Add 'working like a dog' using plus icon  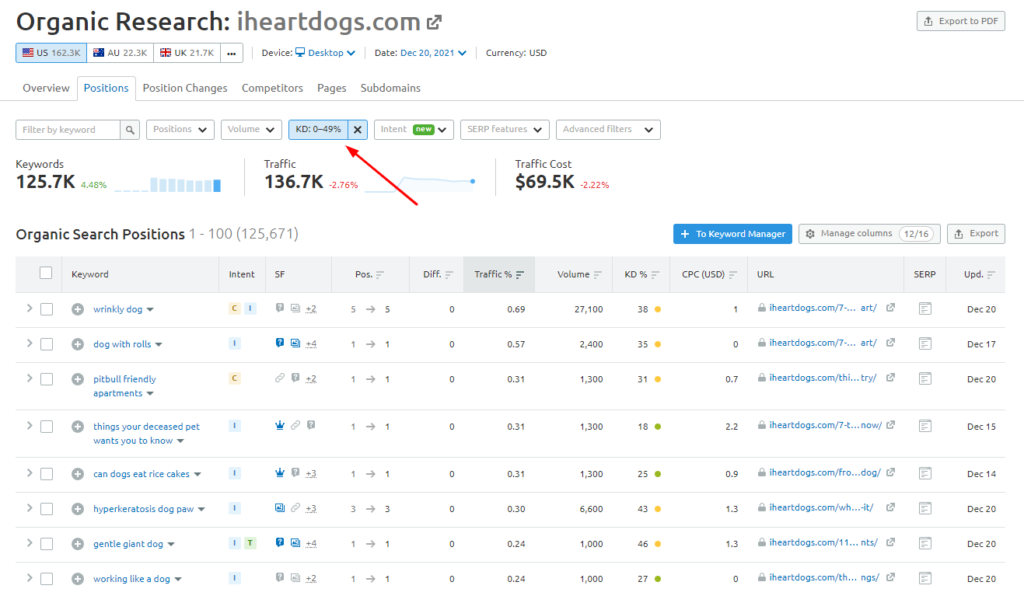click(x=78, y=579)
